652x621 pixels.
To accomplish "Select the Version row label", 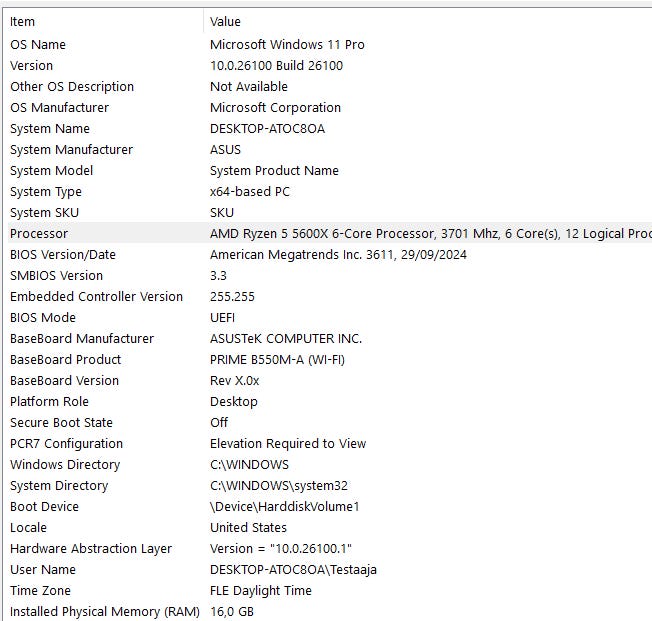I will pyautogui.click(x=31, y=66).
